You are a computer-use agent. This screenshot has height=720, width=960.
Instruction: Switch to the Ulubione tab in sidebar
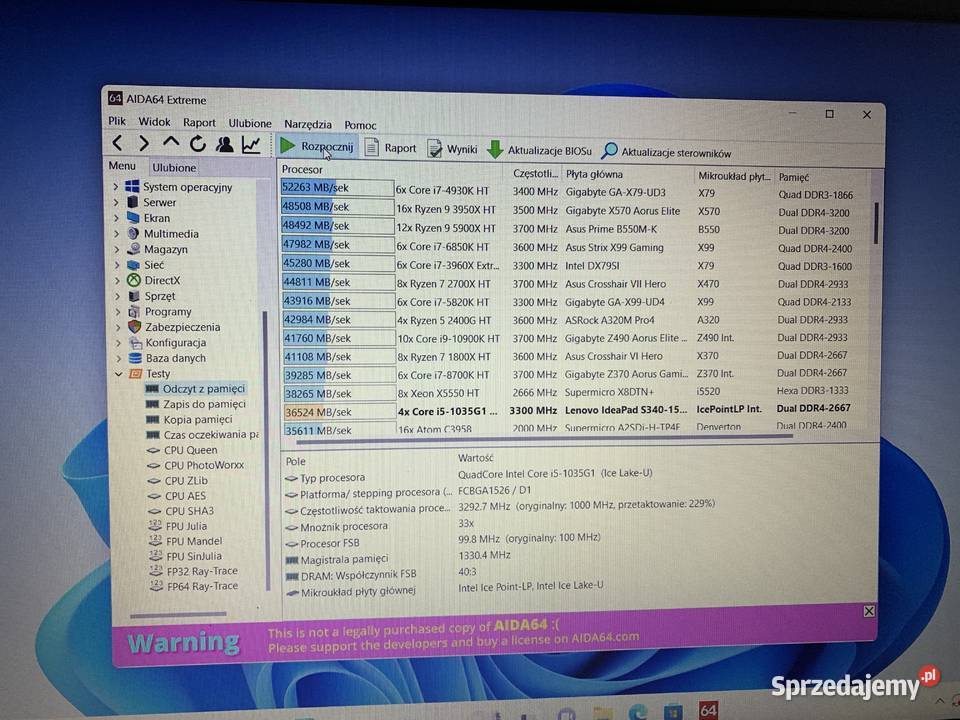pos(174,167)
